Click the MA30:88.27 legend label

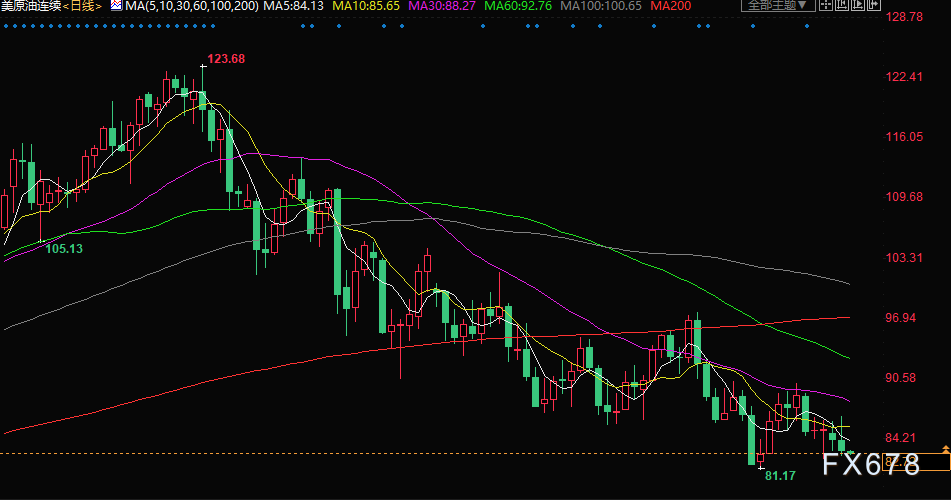(x=442, y=6)
